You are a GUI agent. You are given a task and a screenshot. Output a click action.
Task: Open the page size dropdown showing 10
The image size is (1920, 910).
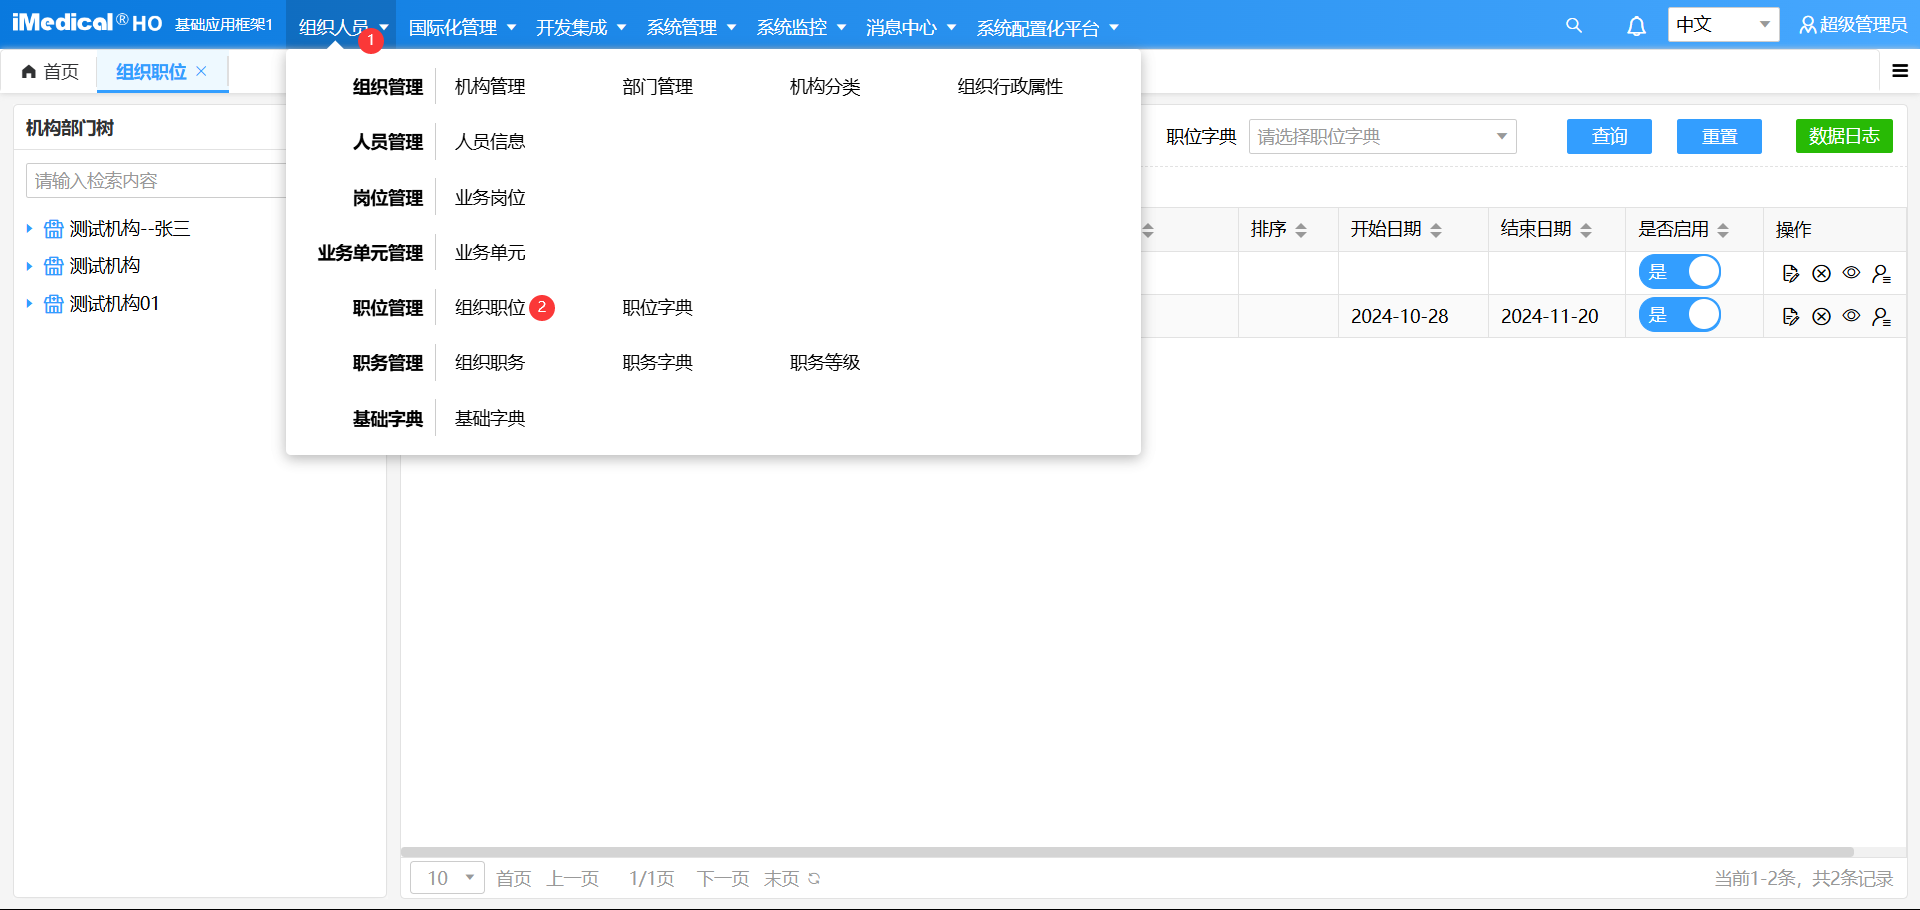pyautogui.click(x=447, y=878)
